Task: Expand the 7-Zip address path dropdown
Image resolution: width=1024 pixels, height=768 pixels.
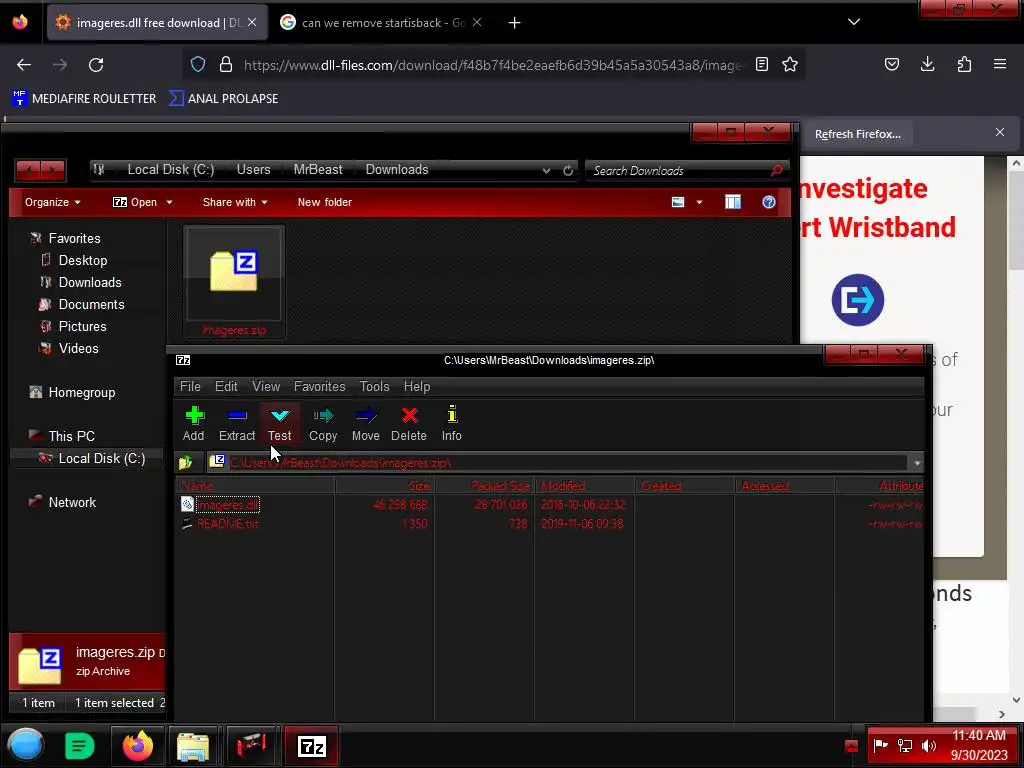Action: (x=917, y=463)
